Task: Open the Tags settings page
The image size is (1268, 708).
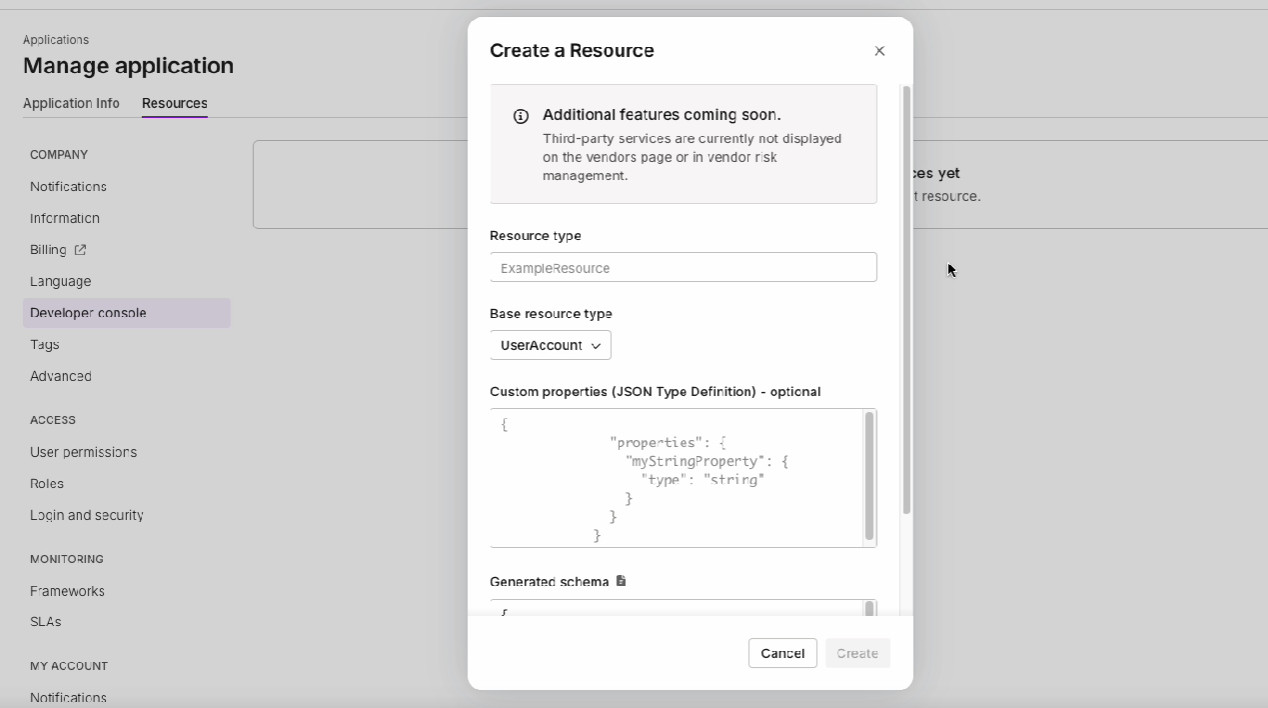Action: [45, 344]
